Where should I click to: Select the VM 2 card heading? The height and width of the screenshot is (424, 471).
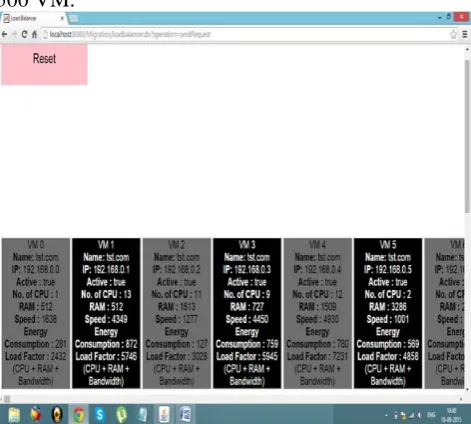tap(176, 245)
